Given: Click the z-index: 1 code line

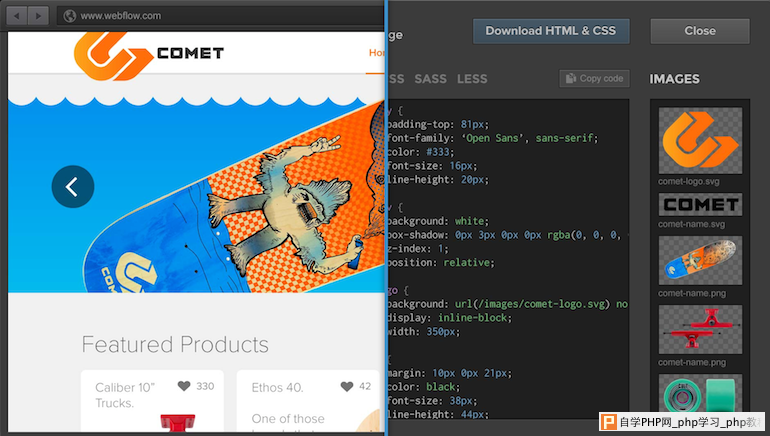Looking at the screenshot, I should [418, 249].
